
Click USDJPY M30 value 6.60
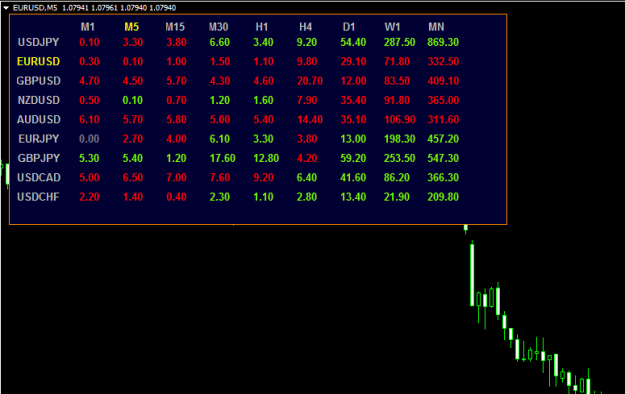[x=220, y=42]
